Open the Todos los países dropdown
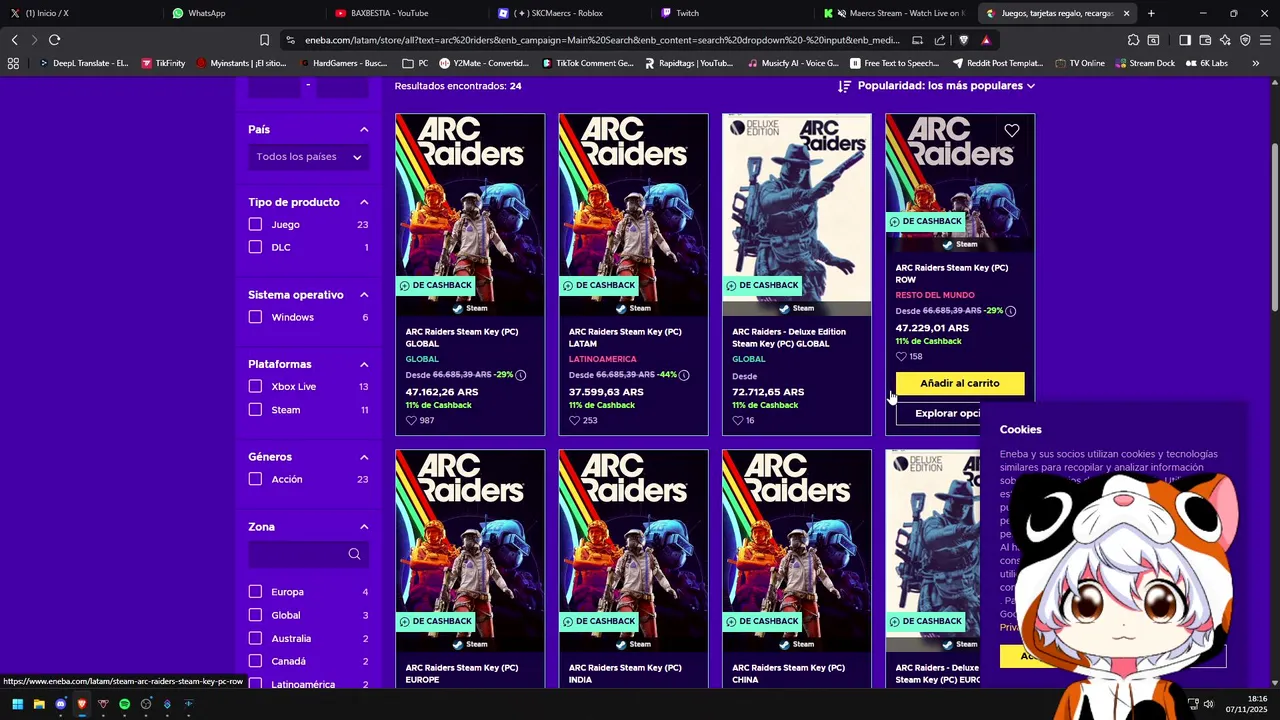 point(308,157)
